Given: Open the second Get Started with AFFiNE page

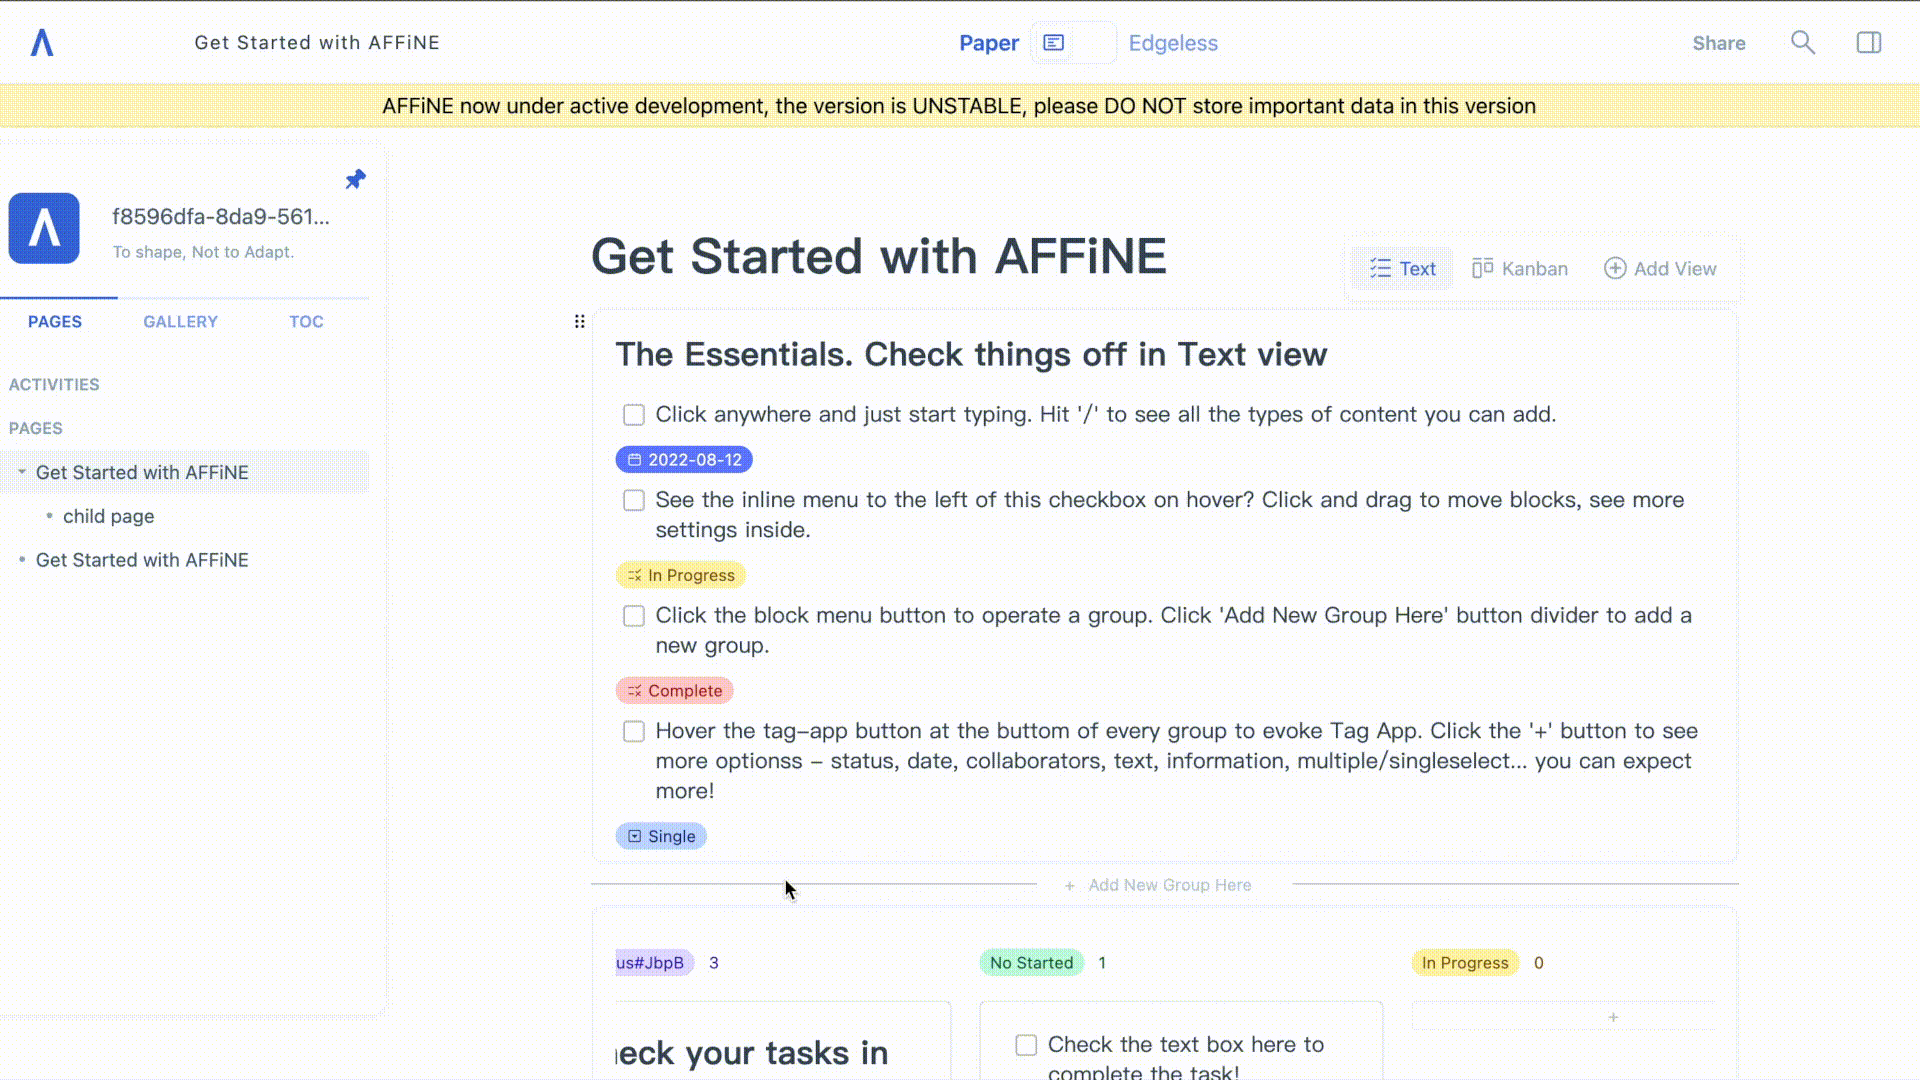Looking at the screenshot, I should [142, 560].
